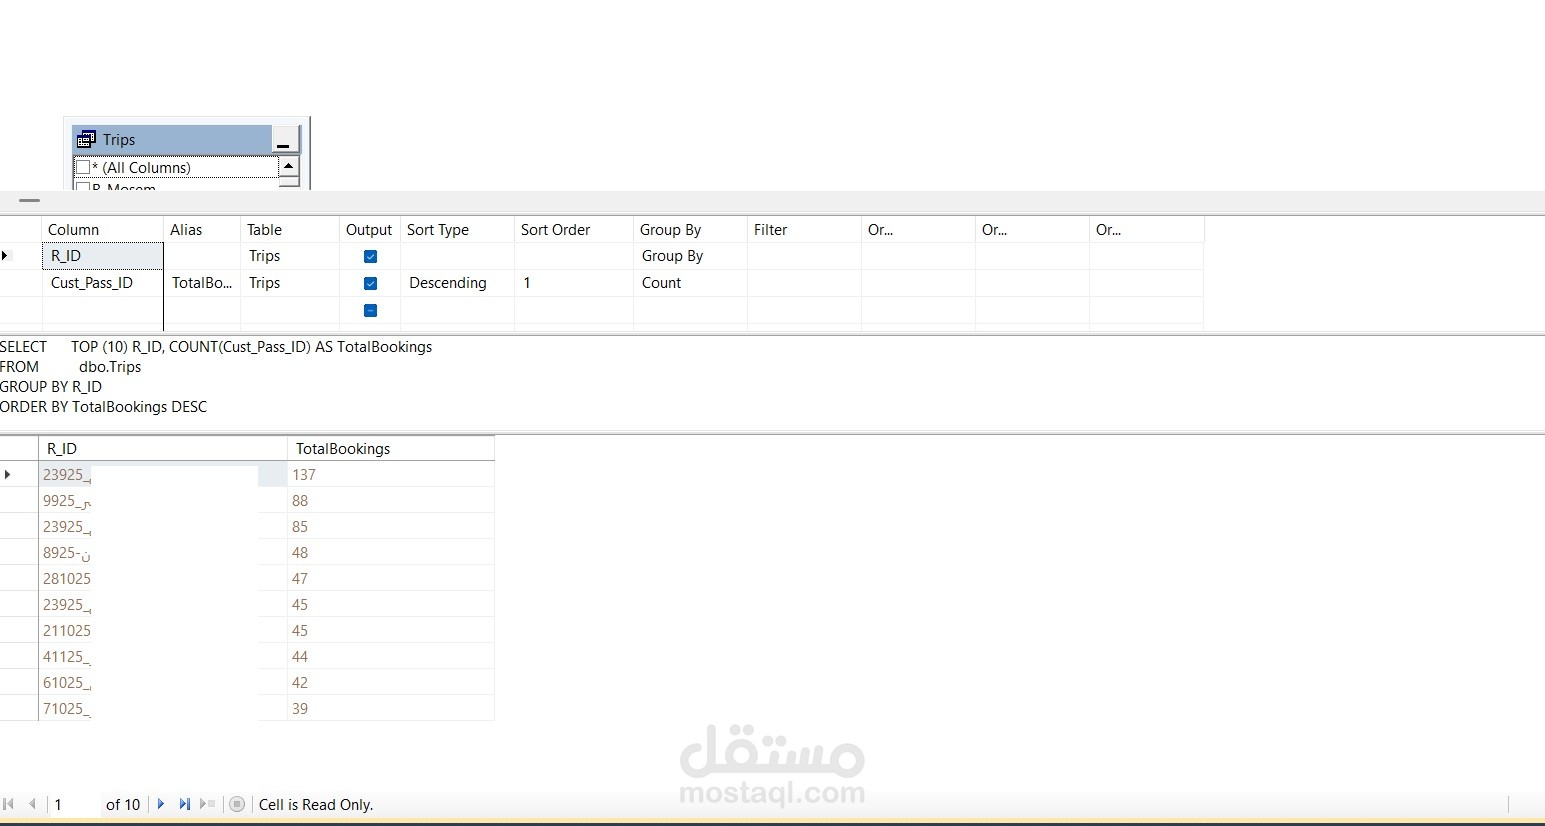Select the R_ID column cell in criteria grid
The image size is (1545, 826).
(102, 256)
